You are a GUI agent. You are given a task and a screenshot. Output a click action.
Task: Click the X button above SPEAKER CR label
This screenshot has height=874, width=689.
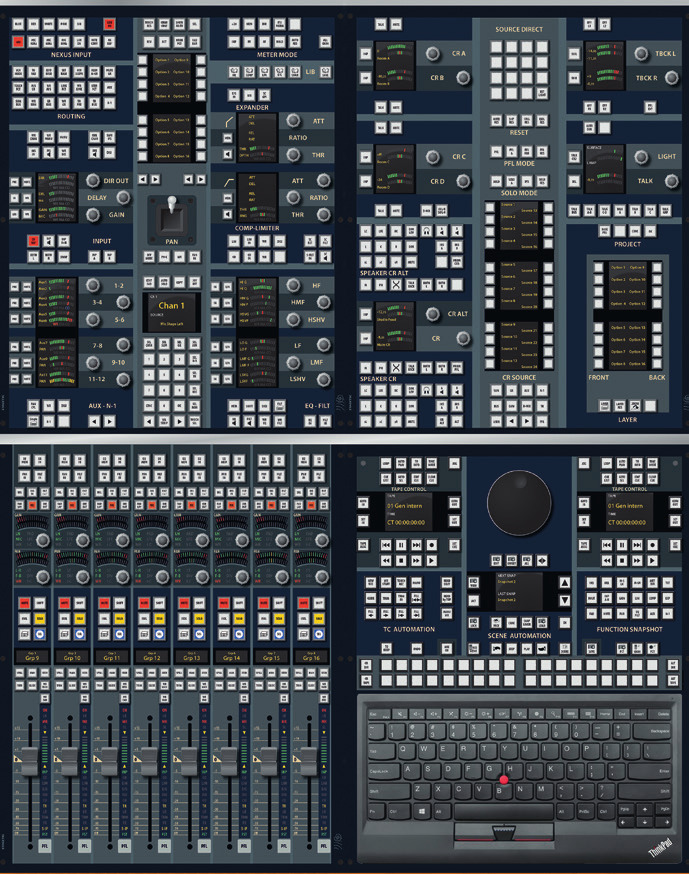point(396,368)
